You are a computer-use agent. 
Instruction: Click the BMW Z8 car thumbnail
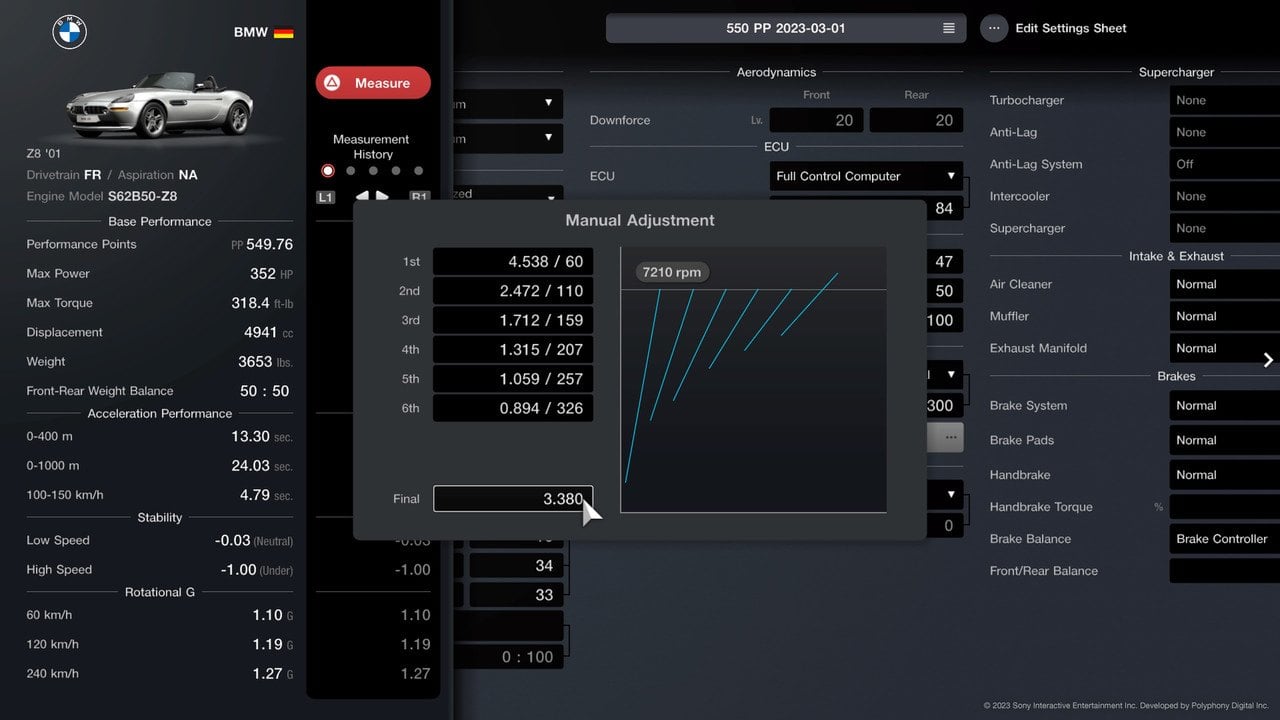click(160, 103)
